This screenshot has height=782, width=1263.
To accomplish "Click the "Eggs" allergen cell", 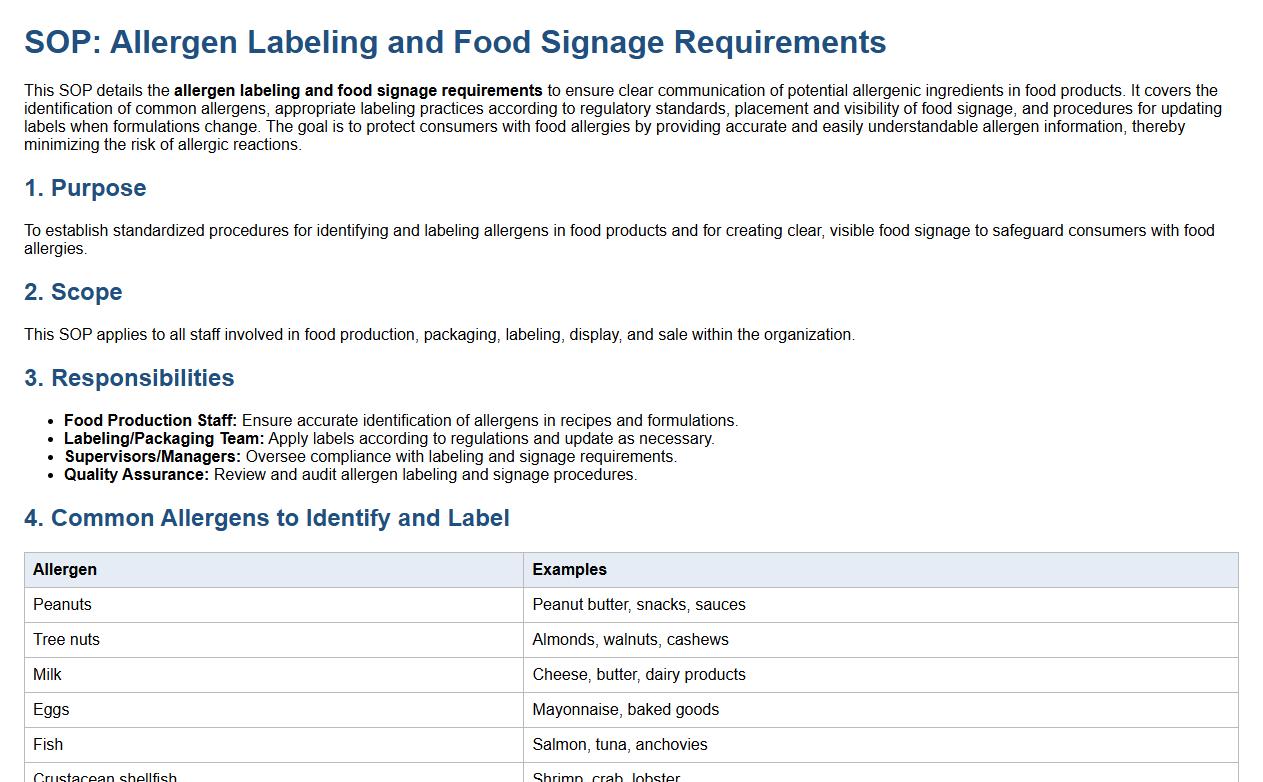I will click(51, 709).
